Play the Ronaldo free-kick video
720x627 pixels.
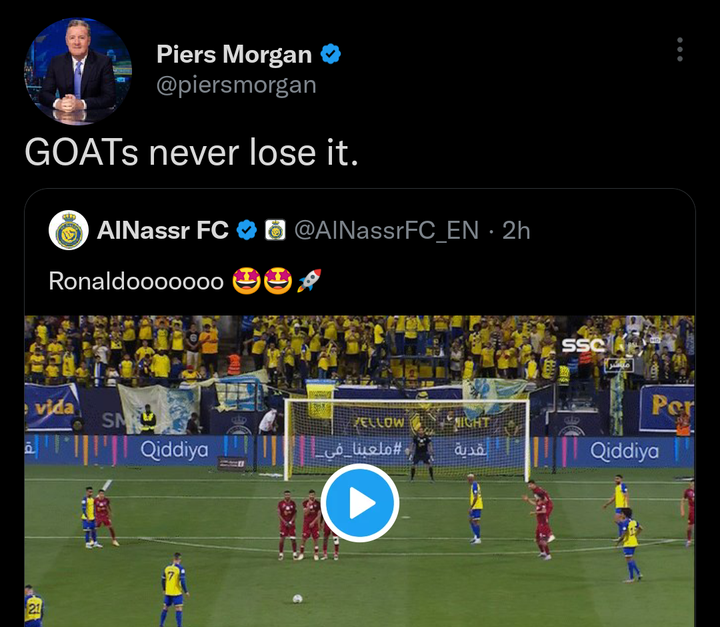[x=360, y=503]
